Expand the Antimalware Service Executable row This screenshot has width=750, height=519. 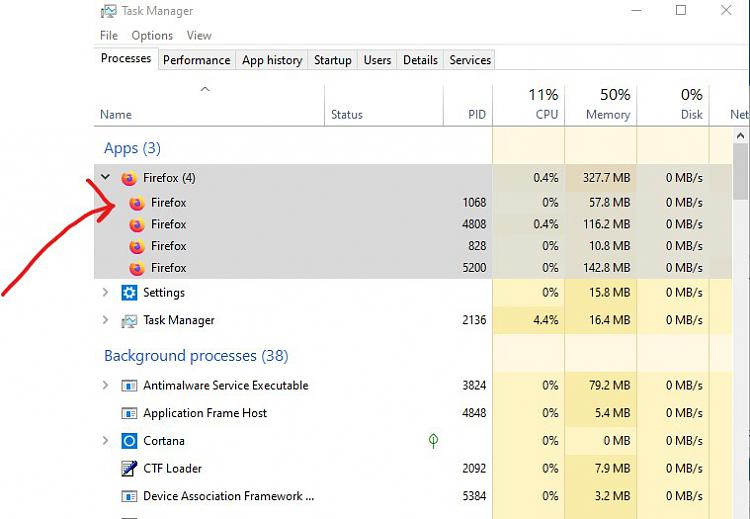tap(106, 385)
